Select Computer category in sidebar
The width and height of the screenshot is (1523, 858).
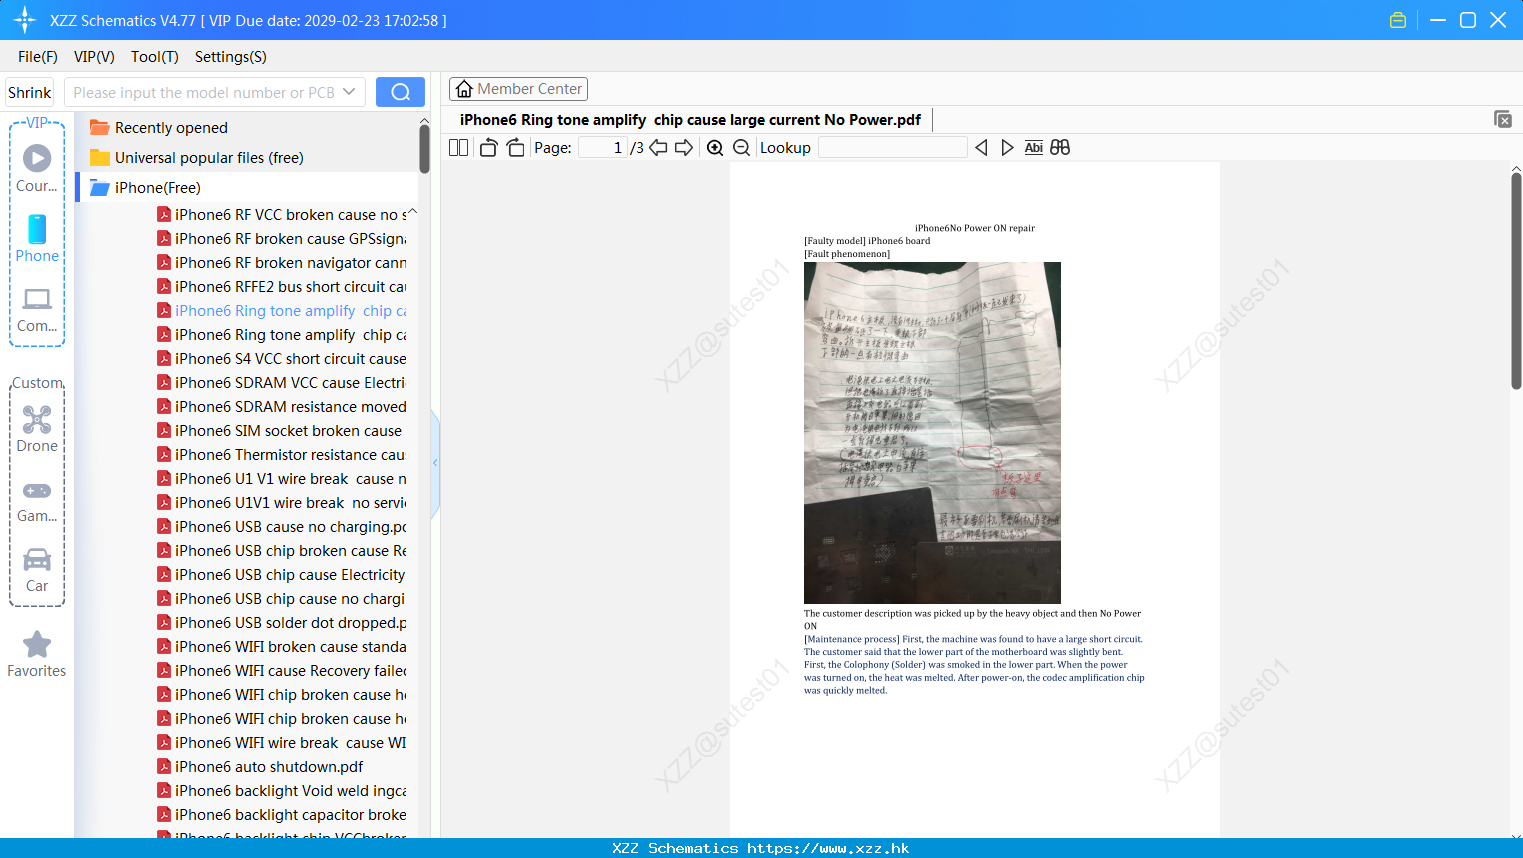pos(37,310)
